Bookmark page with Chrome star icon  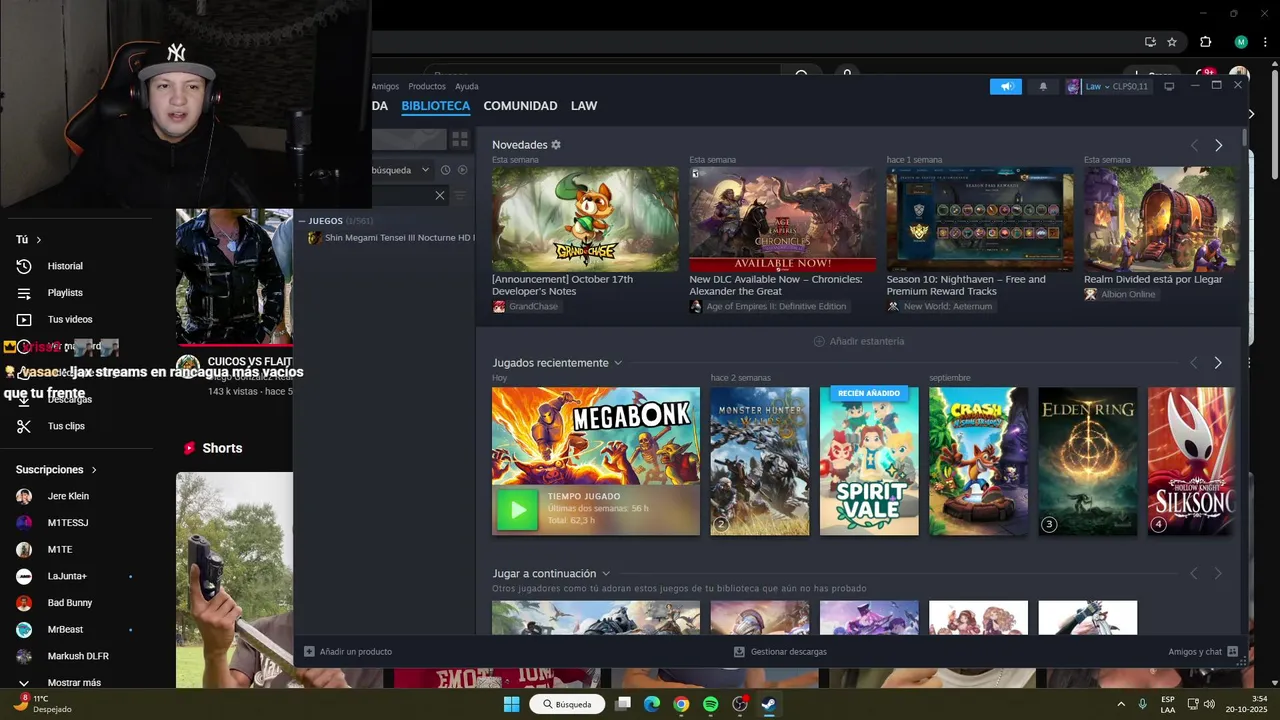1172,42
